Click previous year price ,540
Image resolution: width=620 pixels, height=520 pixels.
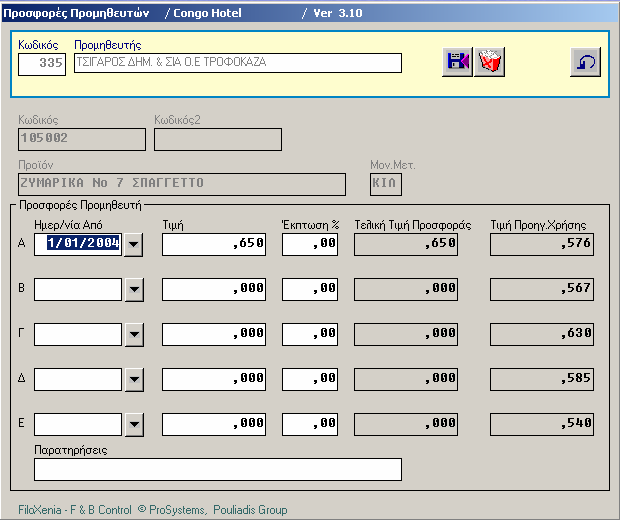pos(542,425)
